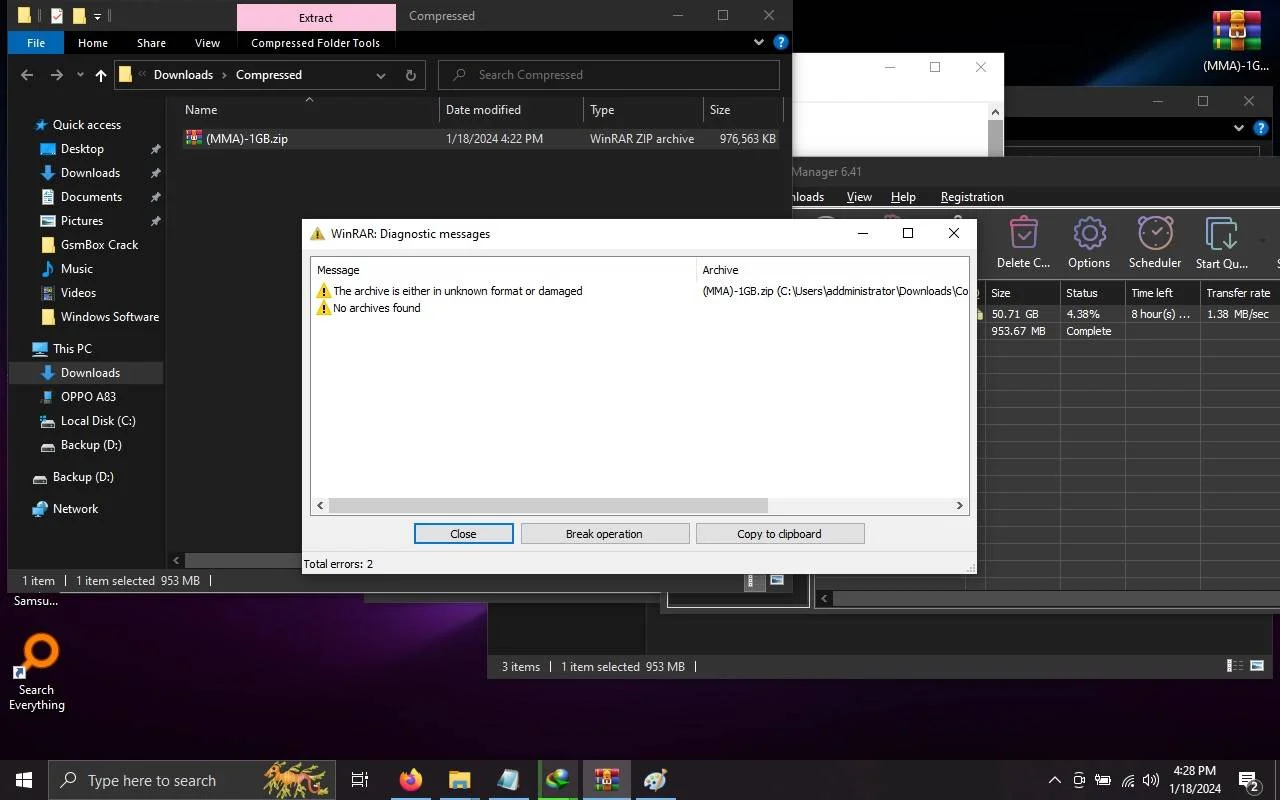
Task: Open the Customize Quick Access Toolbar dropdown
Action: click(x=97, y=16)
